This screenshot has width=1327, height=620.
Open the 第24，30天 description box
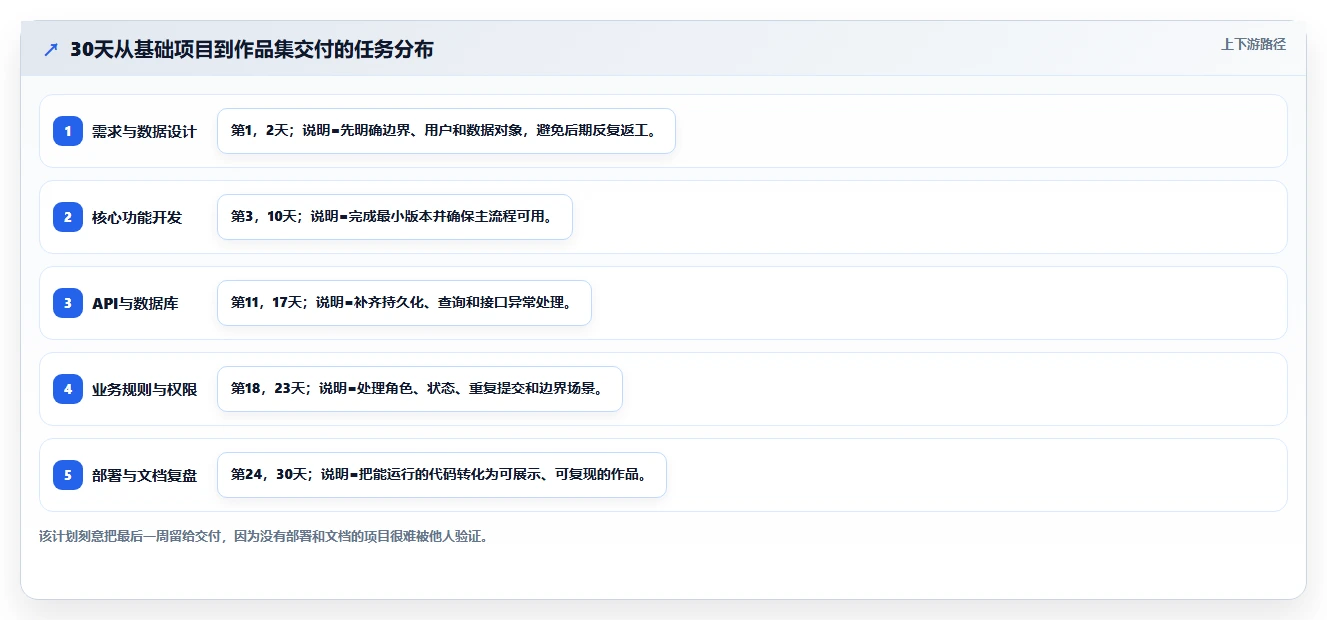441,475
